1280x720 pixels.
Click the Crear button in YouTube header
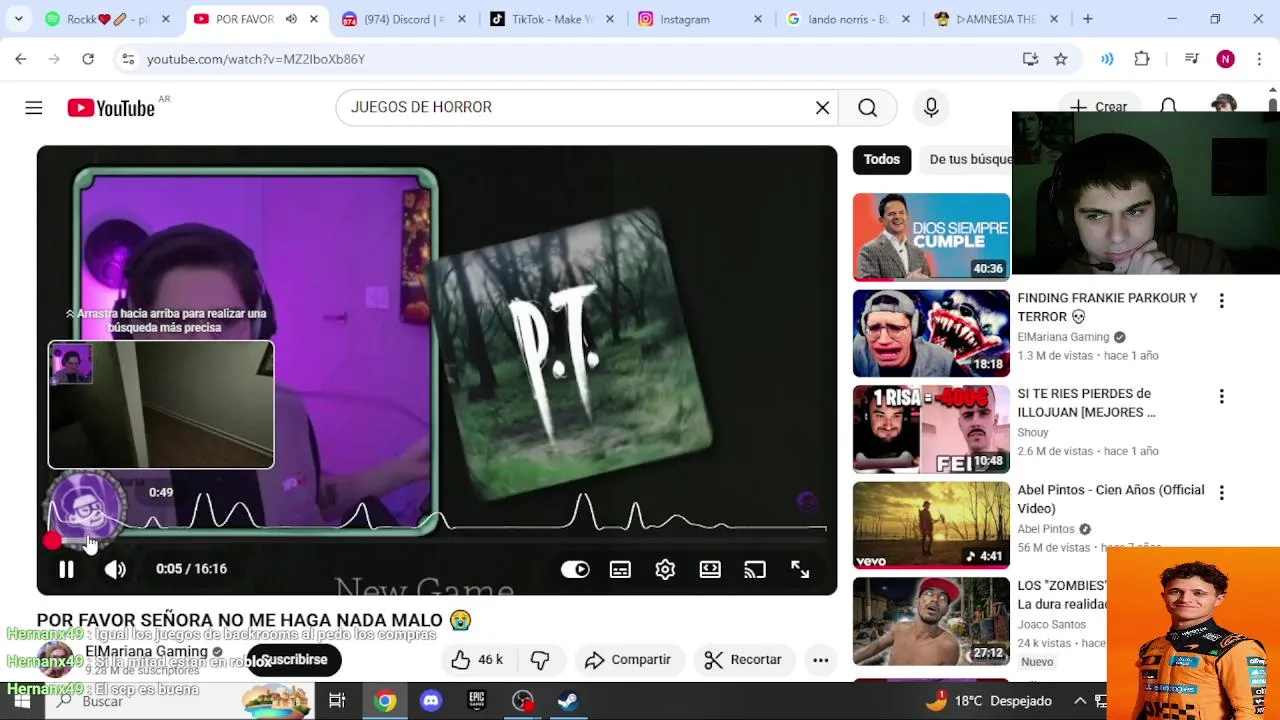point(1098,107)
